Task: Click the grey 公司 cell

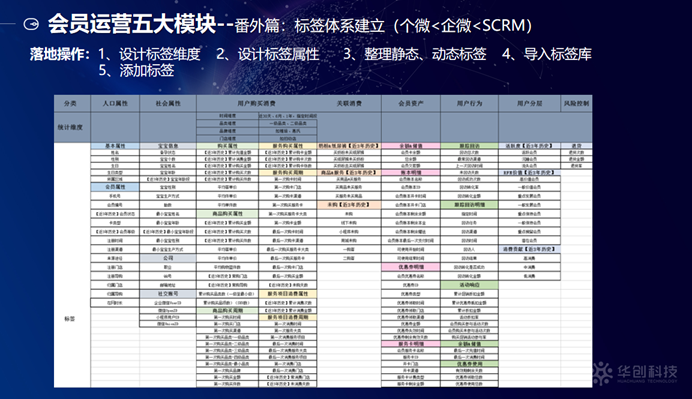Action: (x=168, y=258)
